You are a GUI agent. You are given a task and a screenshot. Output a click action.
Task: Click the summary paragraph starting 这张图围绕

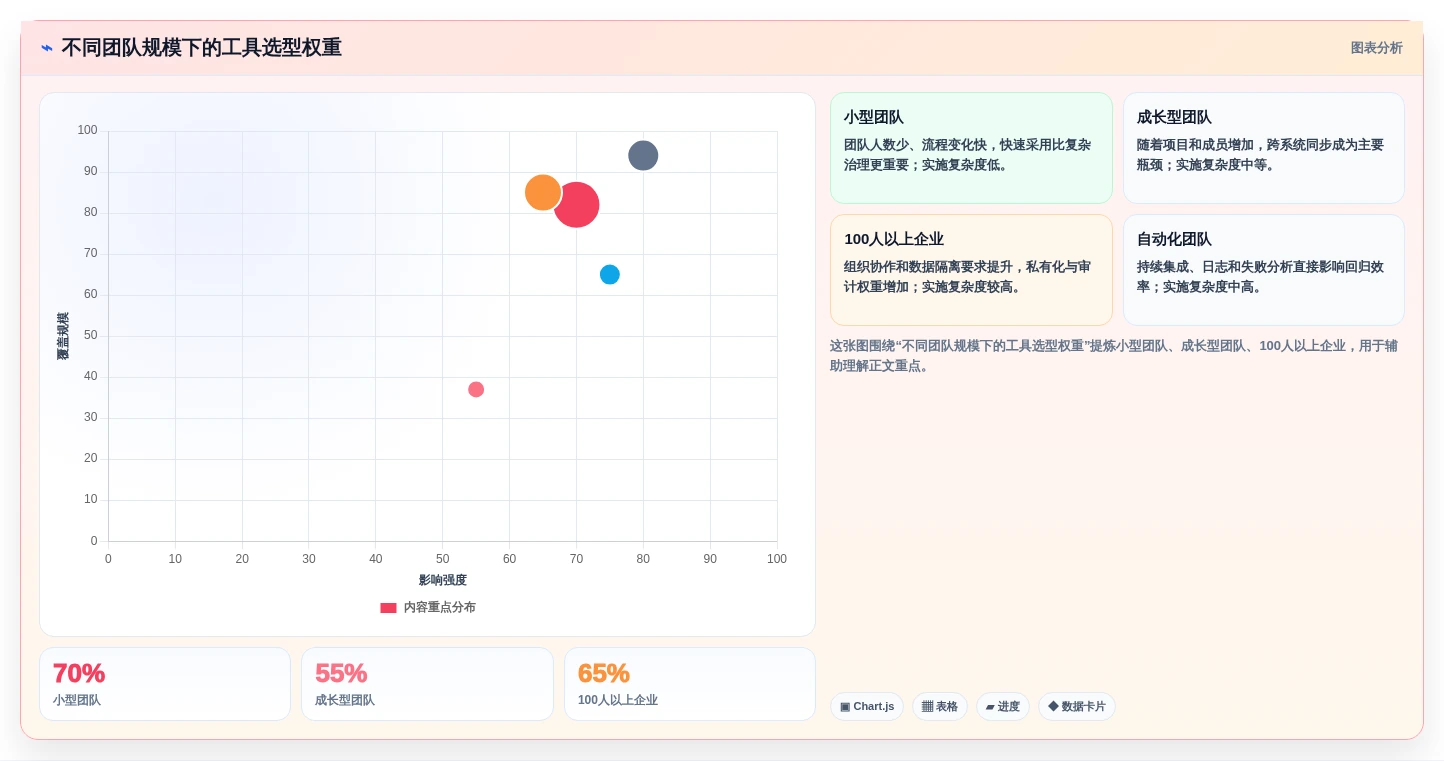click(1114, 356)
